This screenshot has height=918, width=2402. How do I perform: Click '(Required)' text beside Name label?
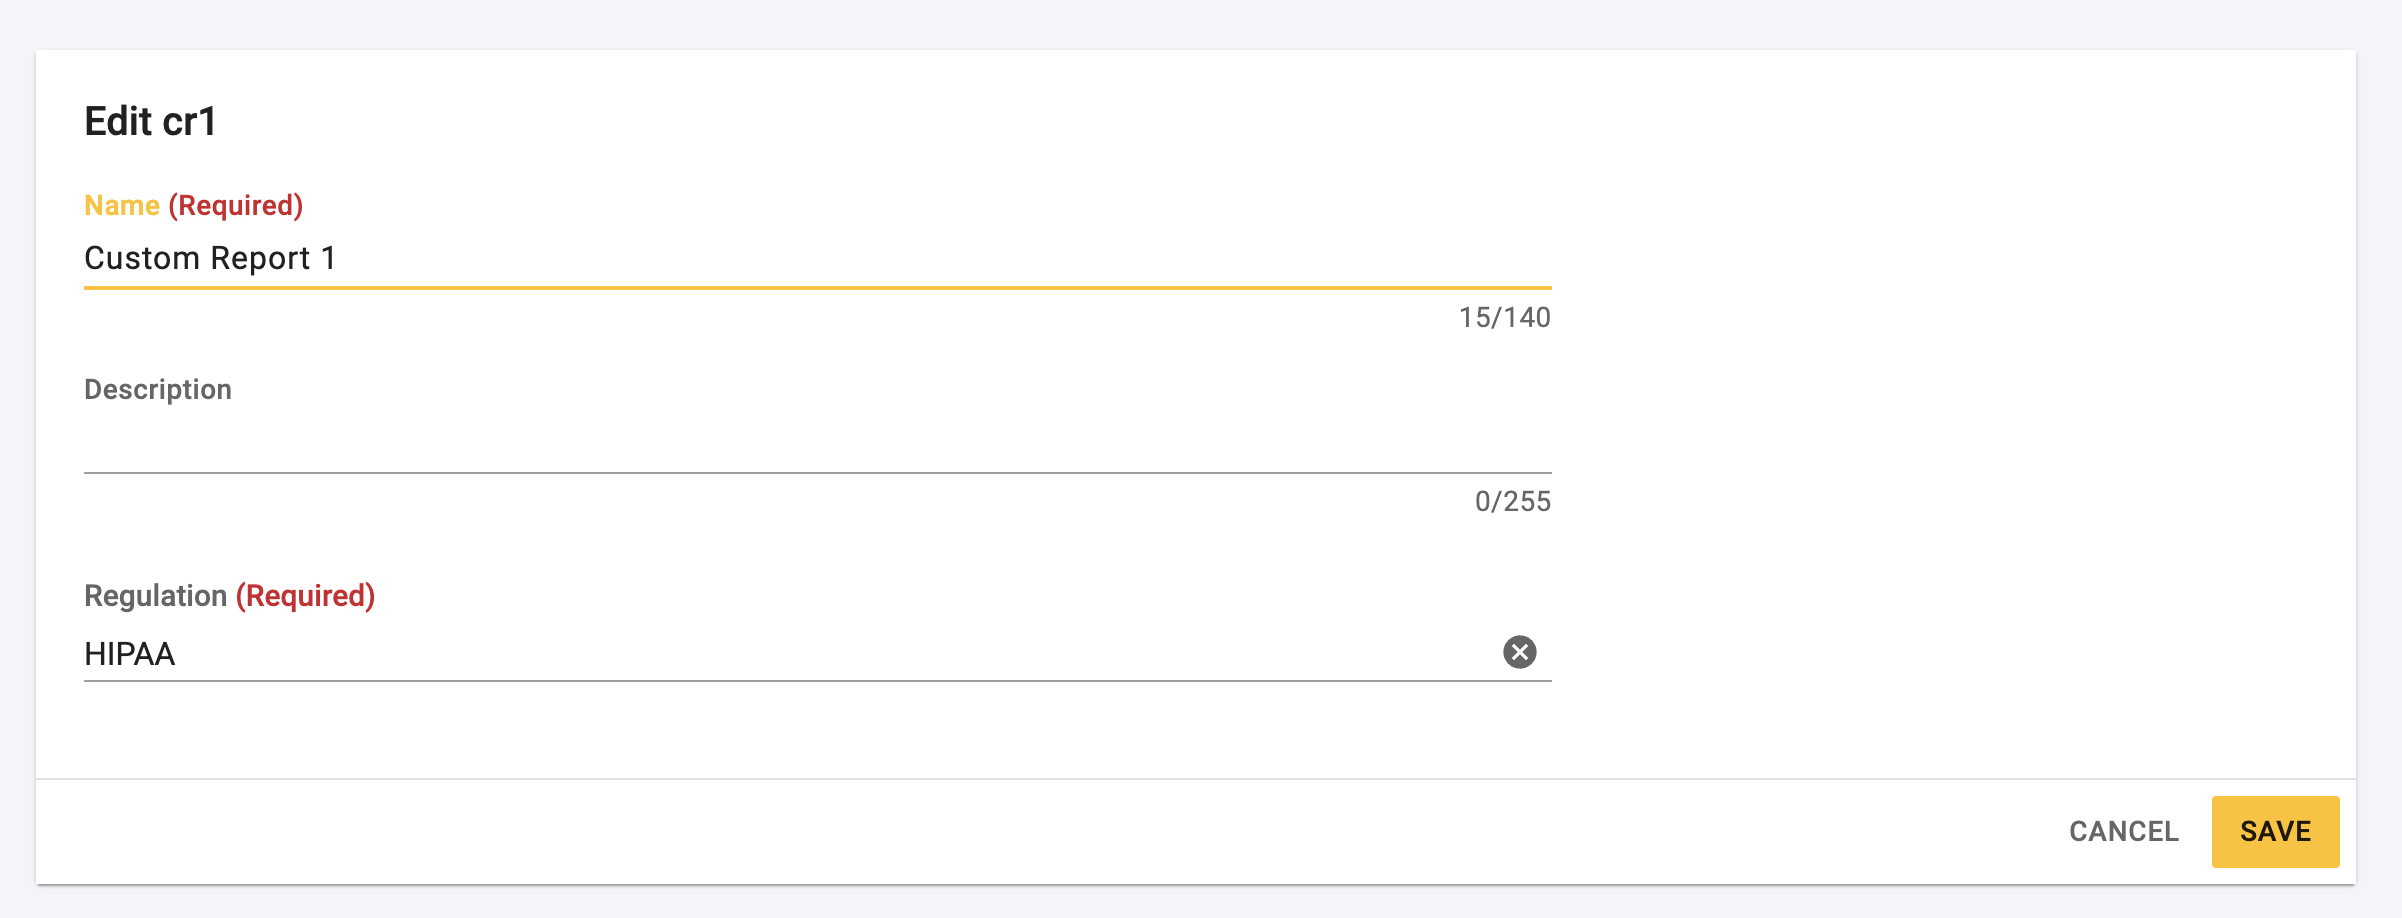[x=236, y=205]
